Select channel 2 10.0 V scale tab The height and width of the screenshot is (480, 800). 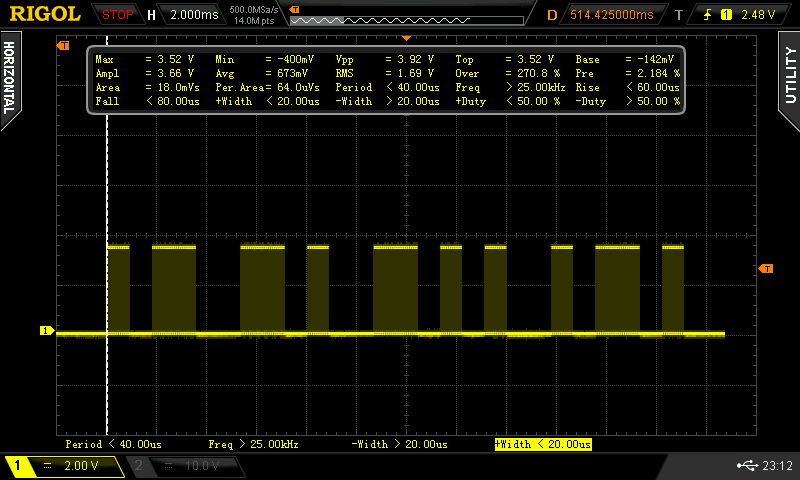tap(186, 466)
